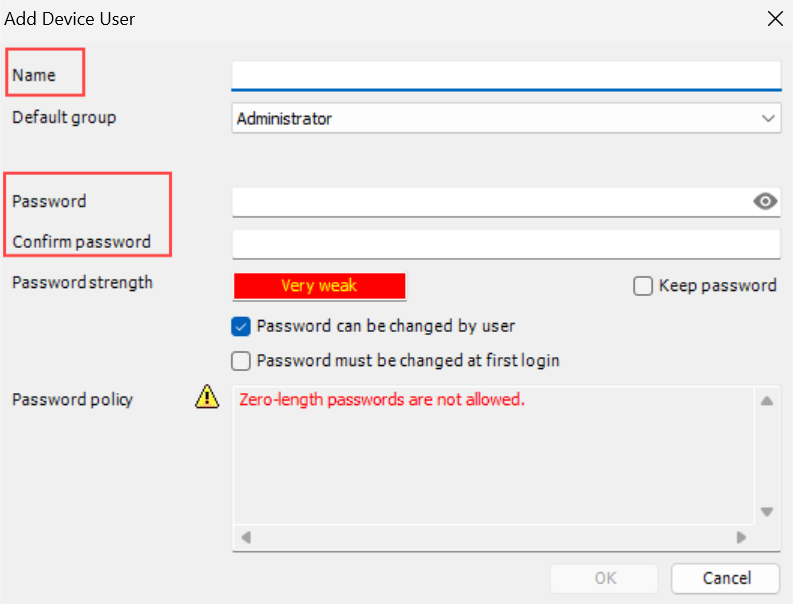
Task: Click the OK button
Action: pyautogui.click(x=604, y=578)
